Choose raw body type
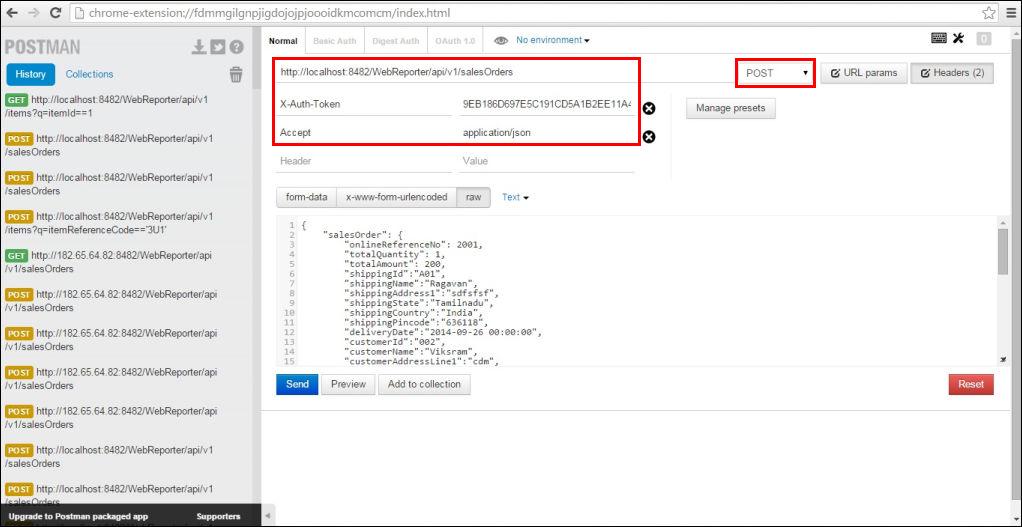Image resolution: width=1022 pixels, height=527 pixels. [474, 197]
